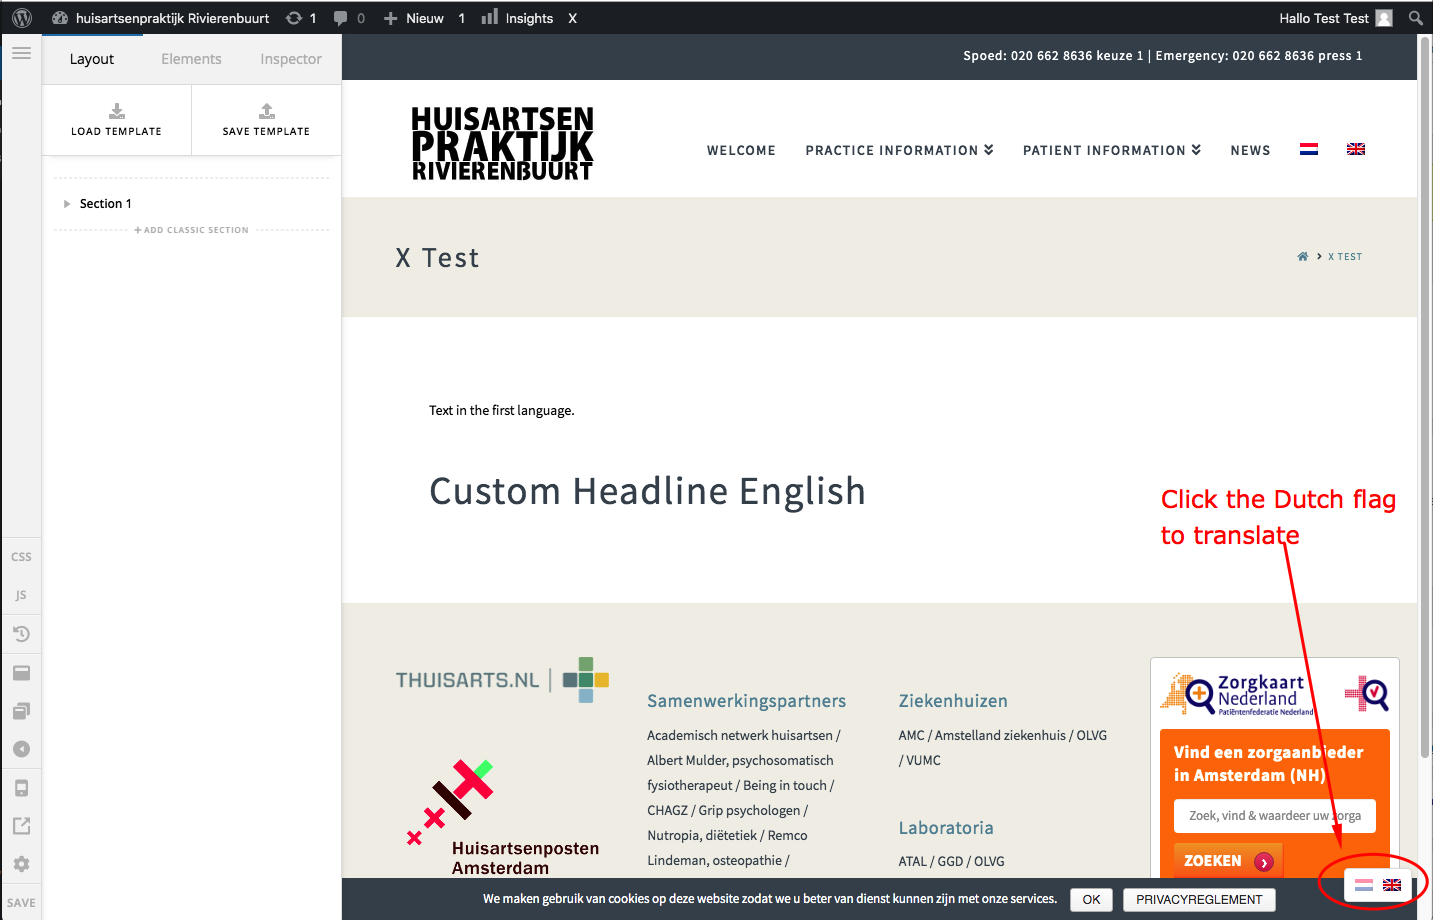Click the Load Template button

116,119
